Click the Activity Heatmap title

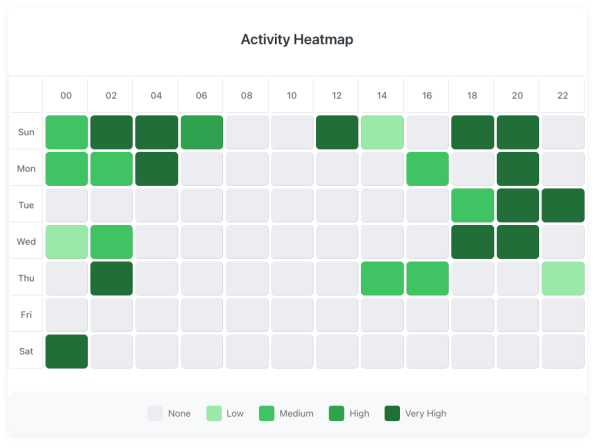point(297,40)
